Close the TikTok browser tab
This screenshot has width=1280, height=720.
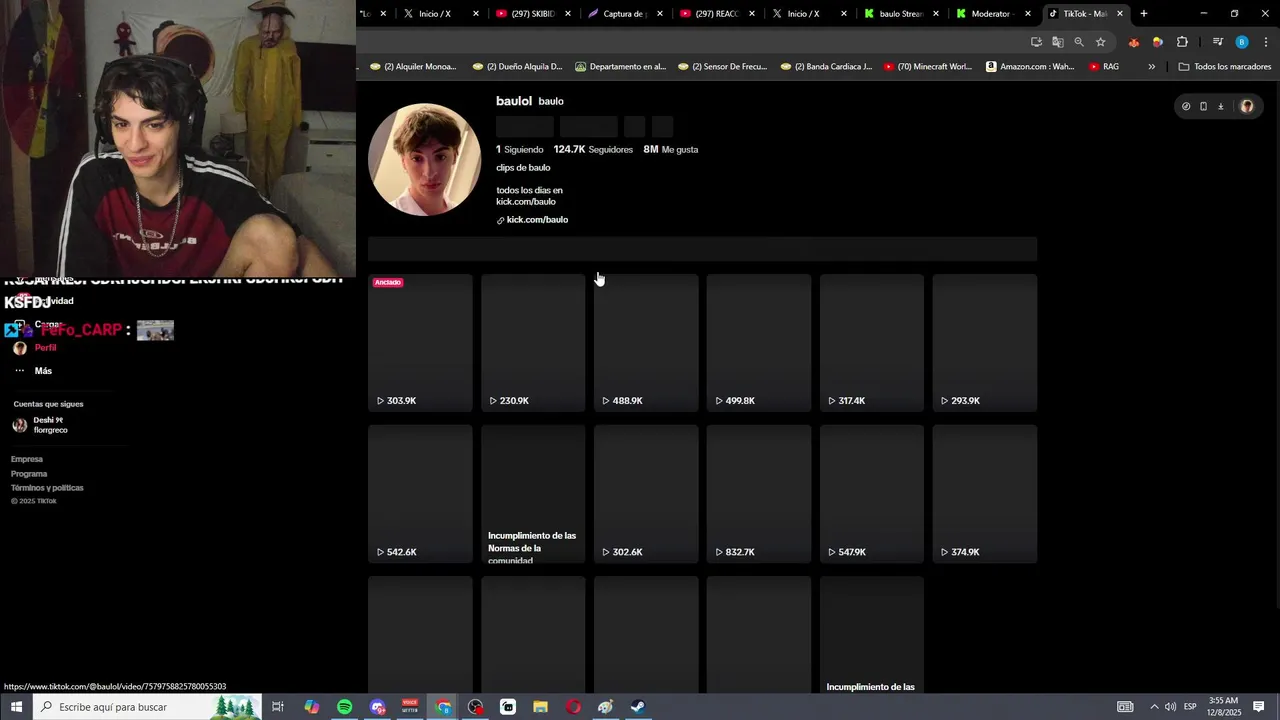click(1120, 14)
